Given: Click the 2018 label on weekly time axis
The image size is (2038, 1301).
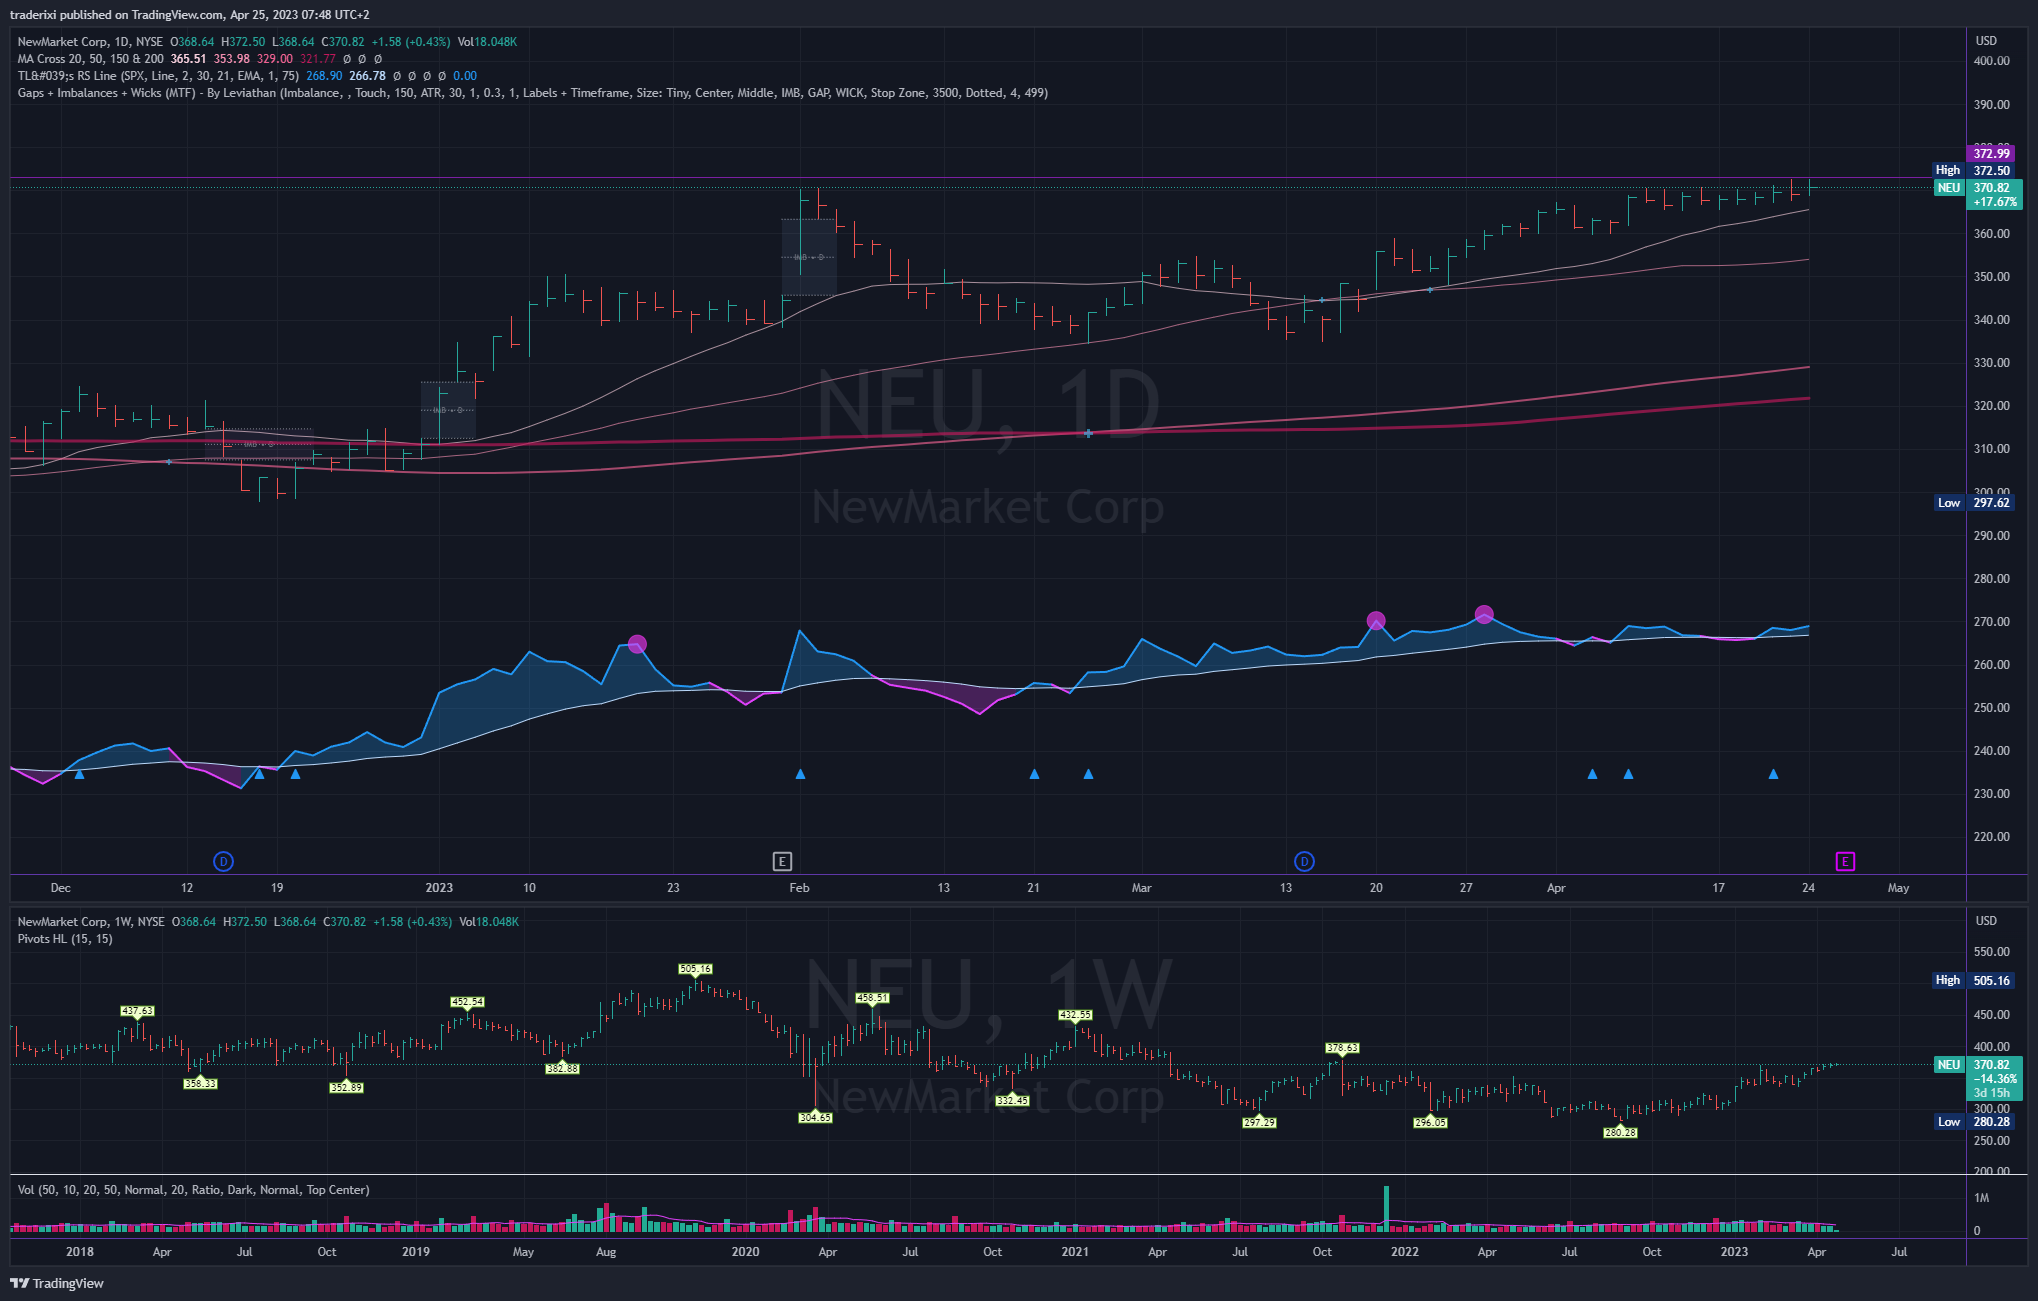Looking at the screenshot, I should [80, 1252].
